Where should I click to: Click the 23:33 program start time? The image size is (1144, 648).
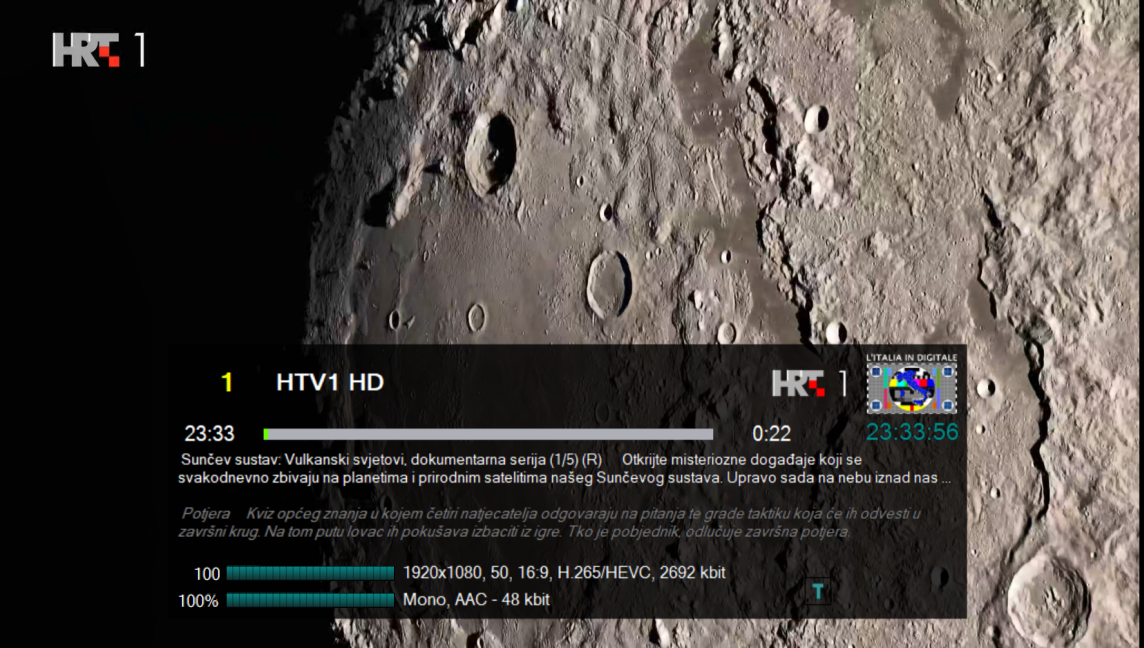point(209,434)
